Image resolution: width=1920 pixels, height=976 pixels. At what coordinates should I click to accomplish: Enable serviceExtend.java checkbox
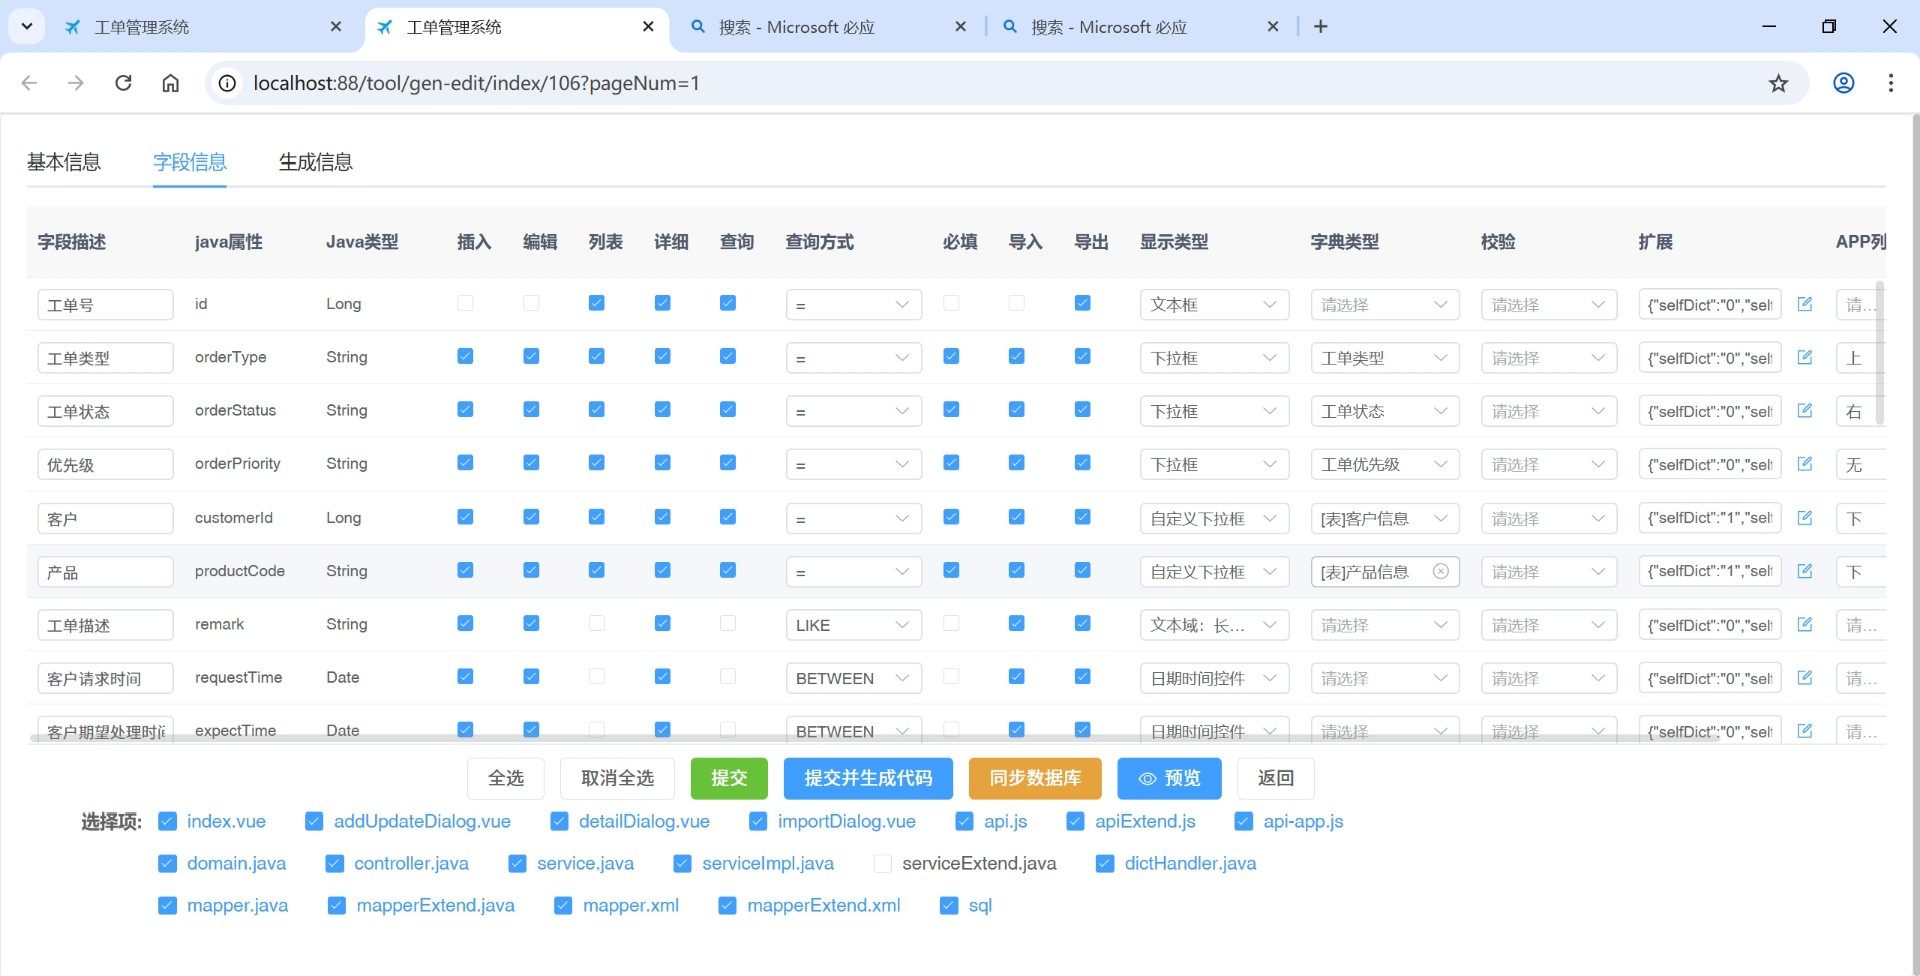882,863
